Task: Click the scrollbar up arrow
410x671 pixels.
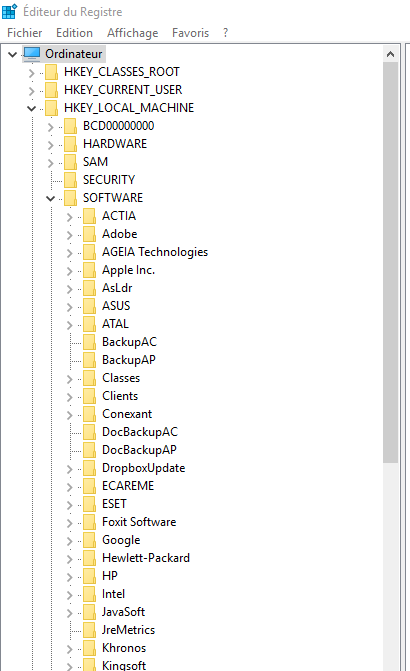Action: [x=390, y=54]
